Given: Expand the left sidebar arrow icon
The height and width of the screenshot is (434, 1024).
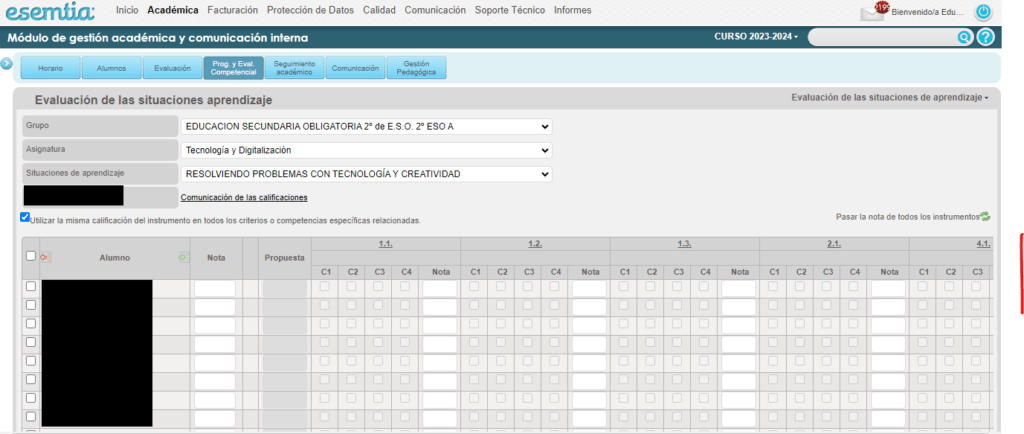Looking at the screenshot, I should click(7, 64).
